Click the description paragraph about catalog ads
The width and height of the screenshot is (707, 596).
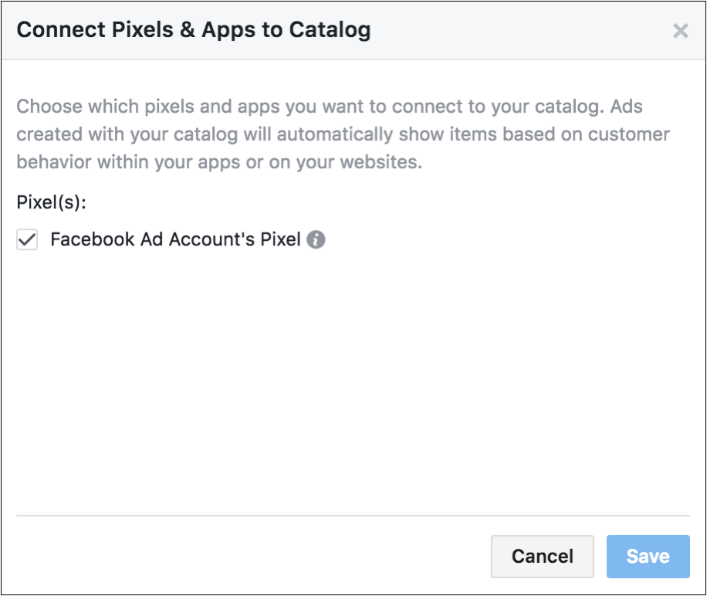[343, 134]
